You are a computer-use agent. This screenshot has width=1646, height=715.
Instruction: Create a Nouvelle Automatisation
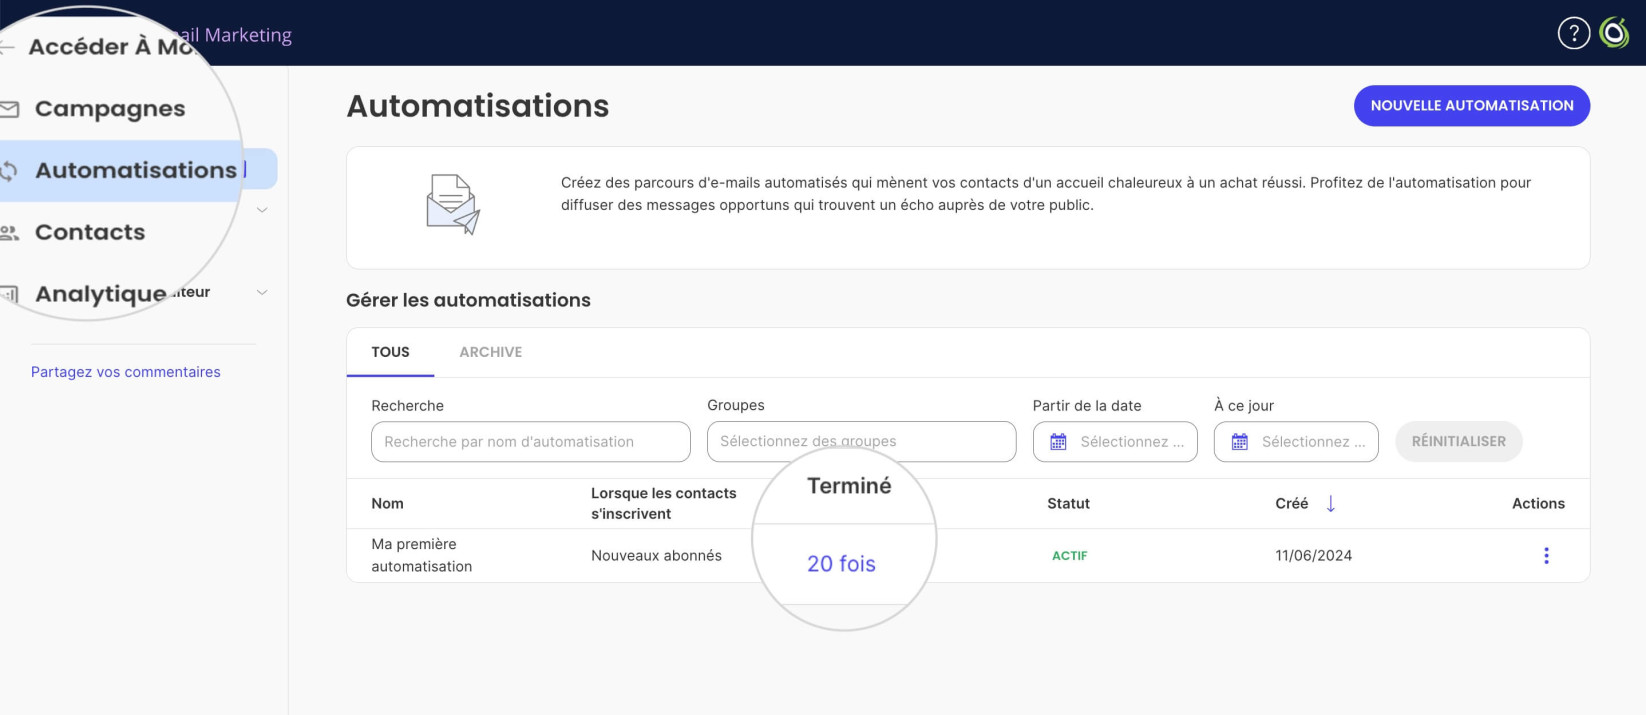[1472, 106]
